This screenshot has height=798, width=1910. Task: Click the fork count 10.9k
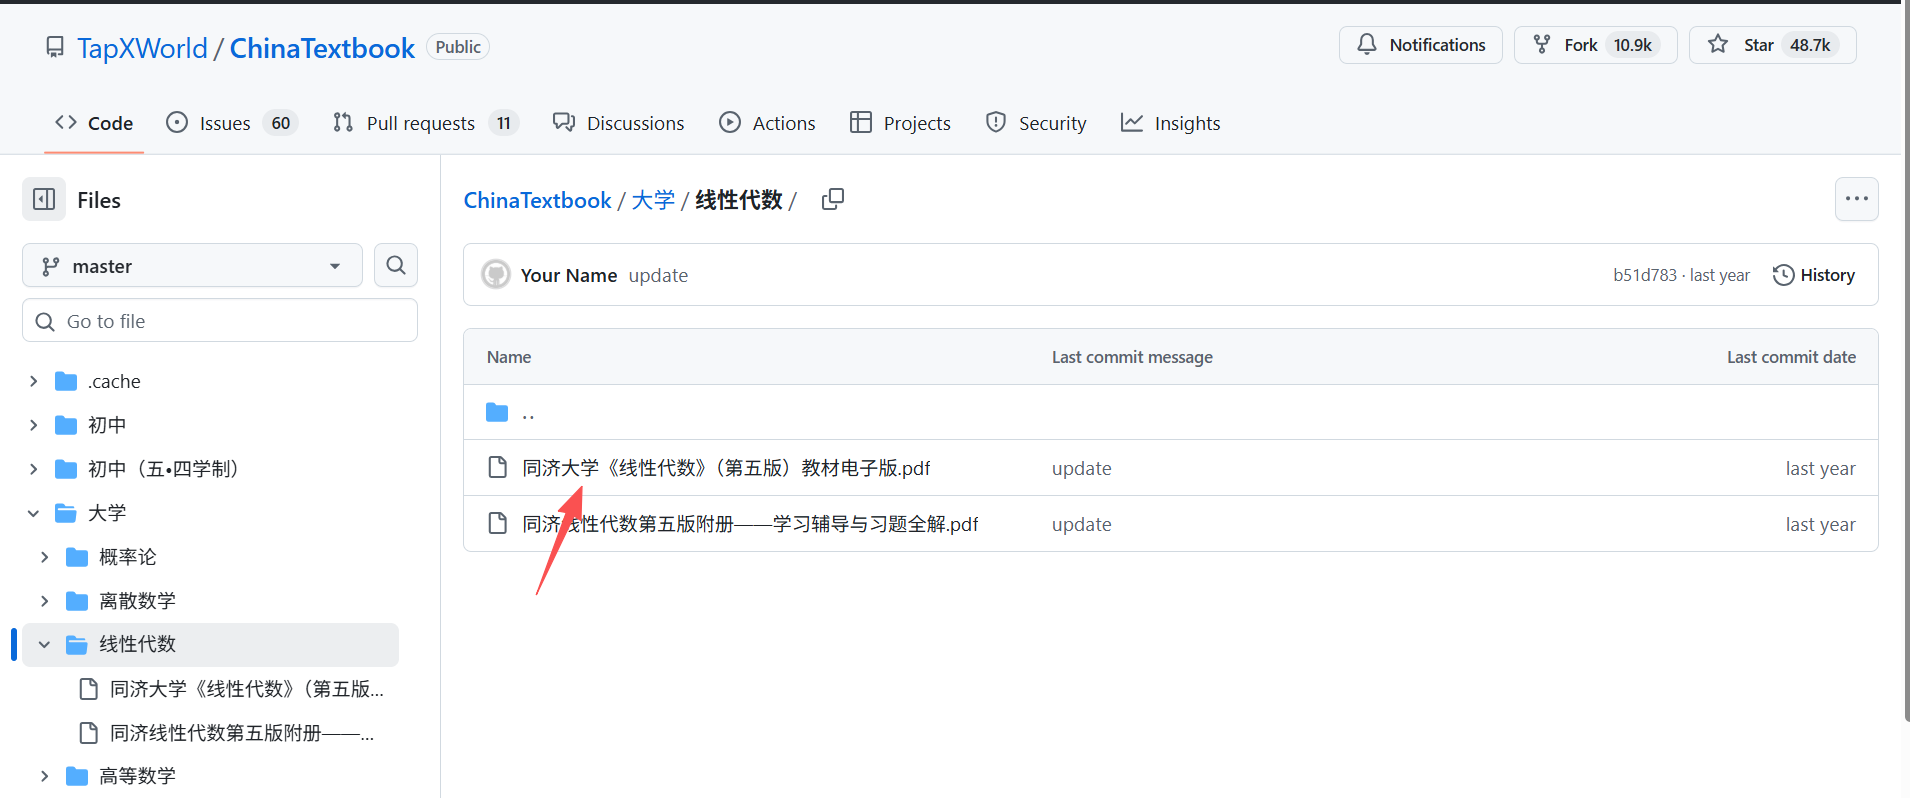[x=1633, y=45]
